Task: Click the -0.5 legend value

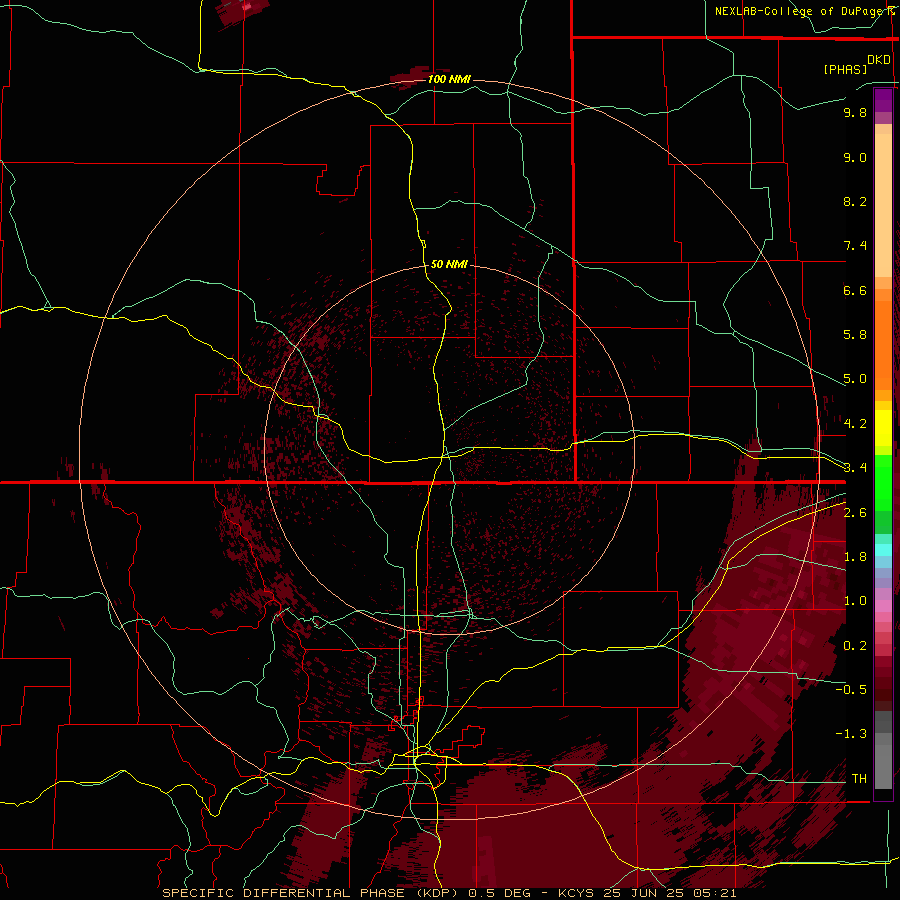Action: pos(851,690)
